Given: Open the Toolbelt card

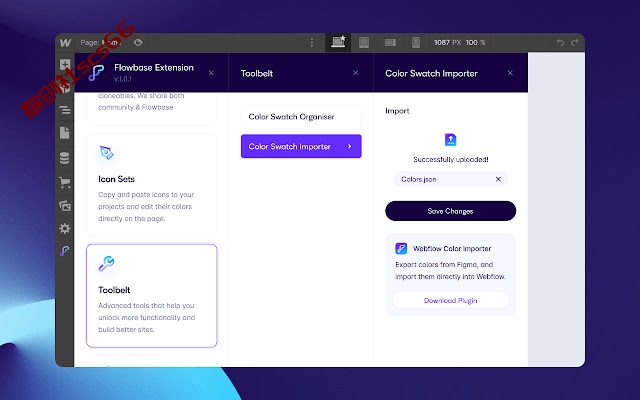Looking at the screenshot, I should coord(152,296).
